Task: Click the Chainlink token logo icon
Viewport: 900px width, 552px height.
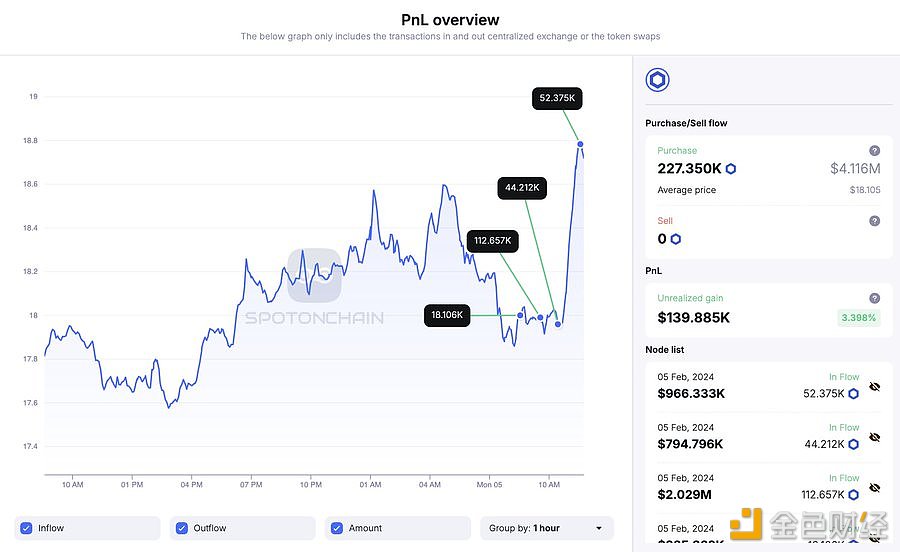Action: 657,80
